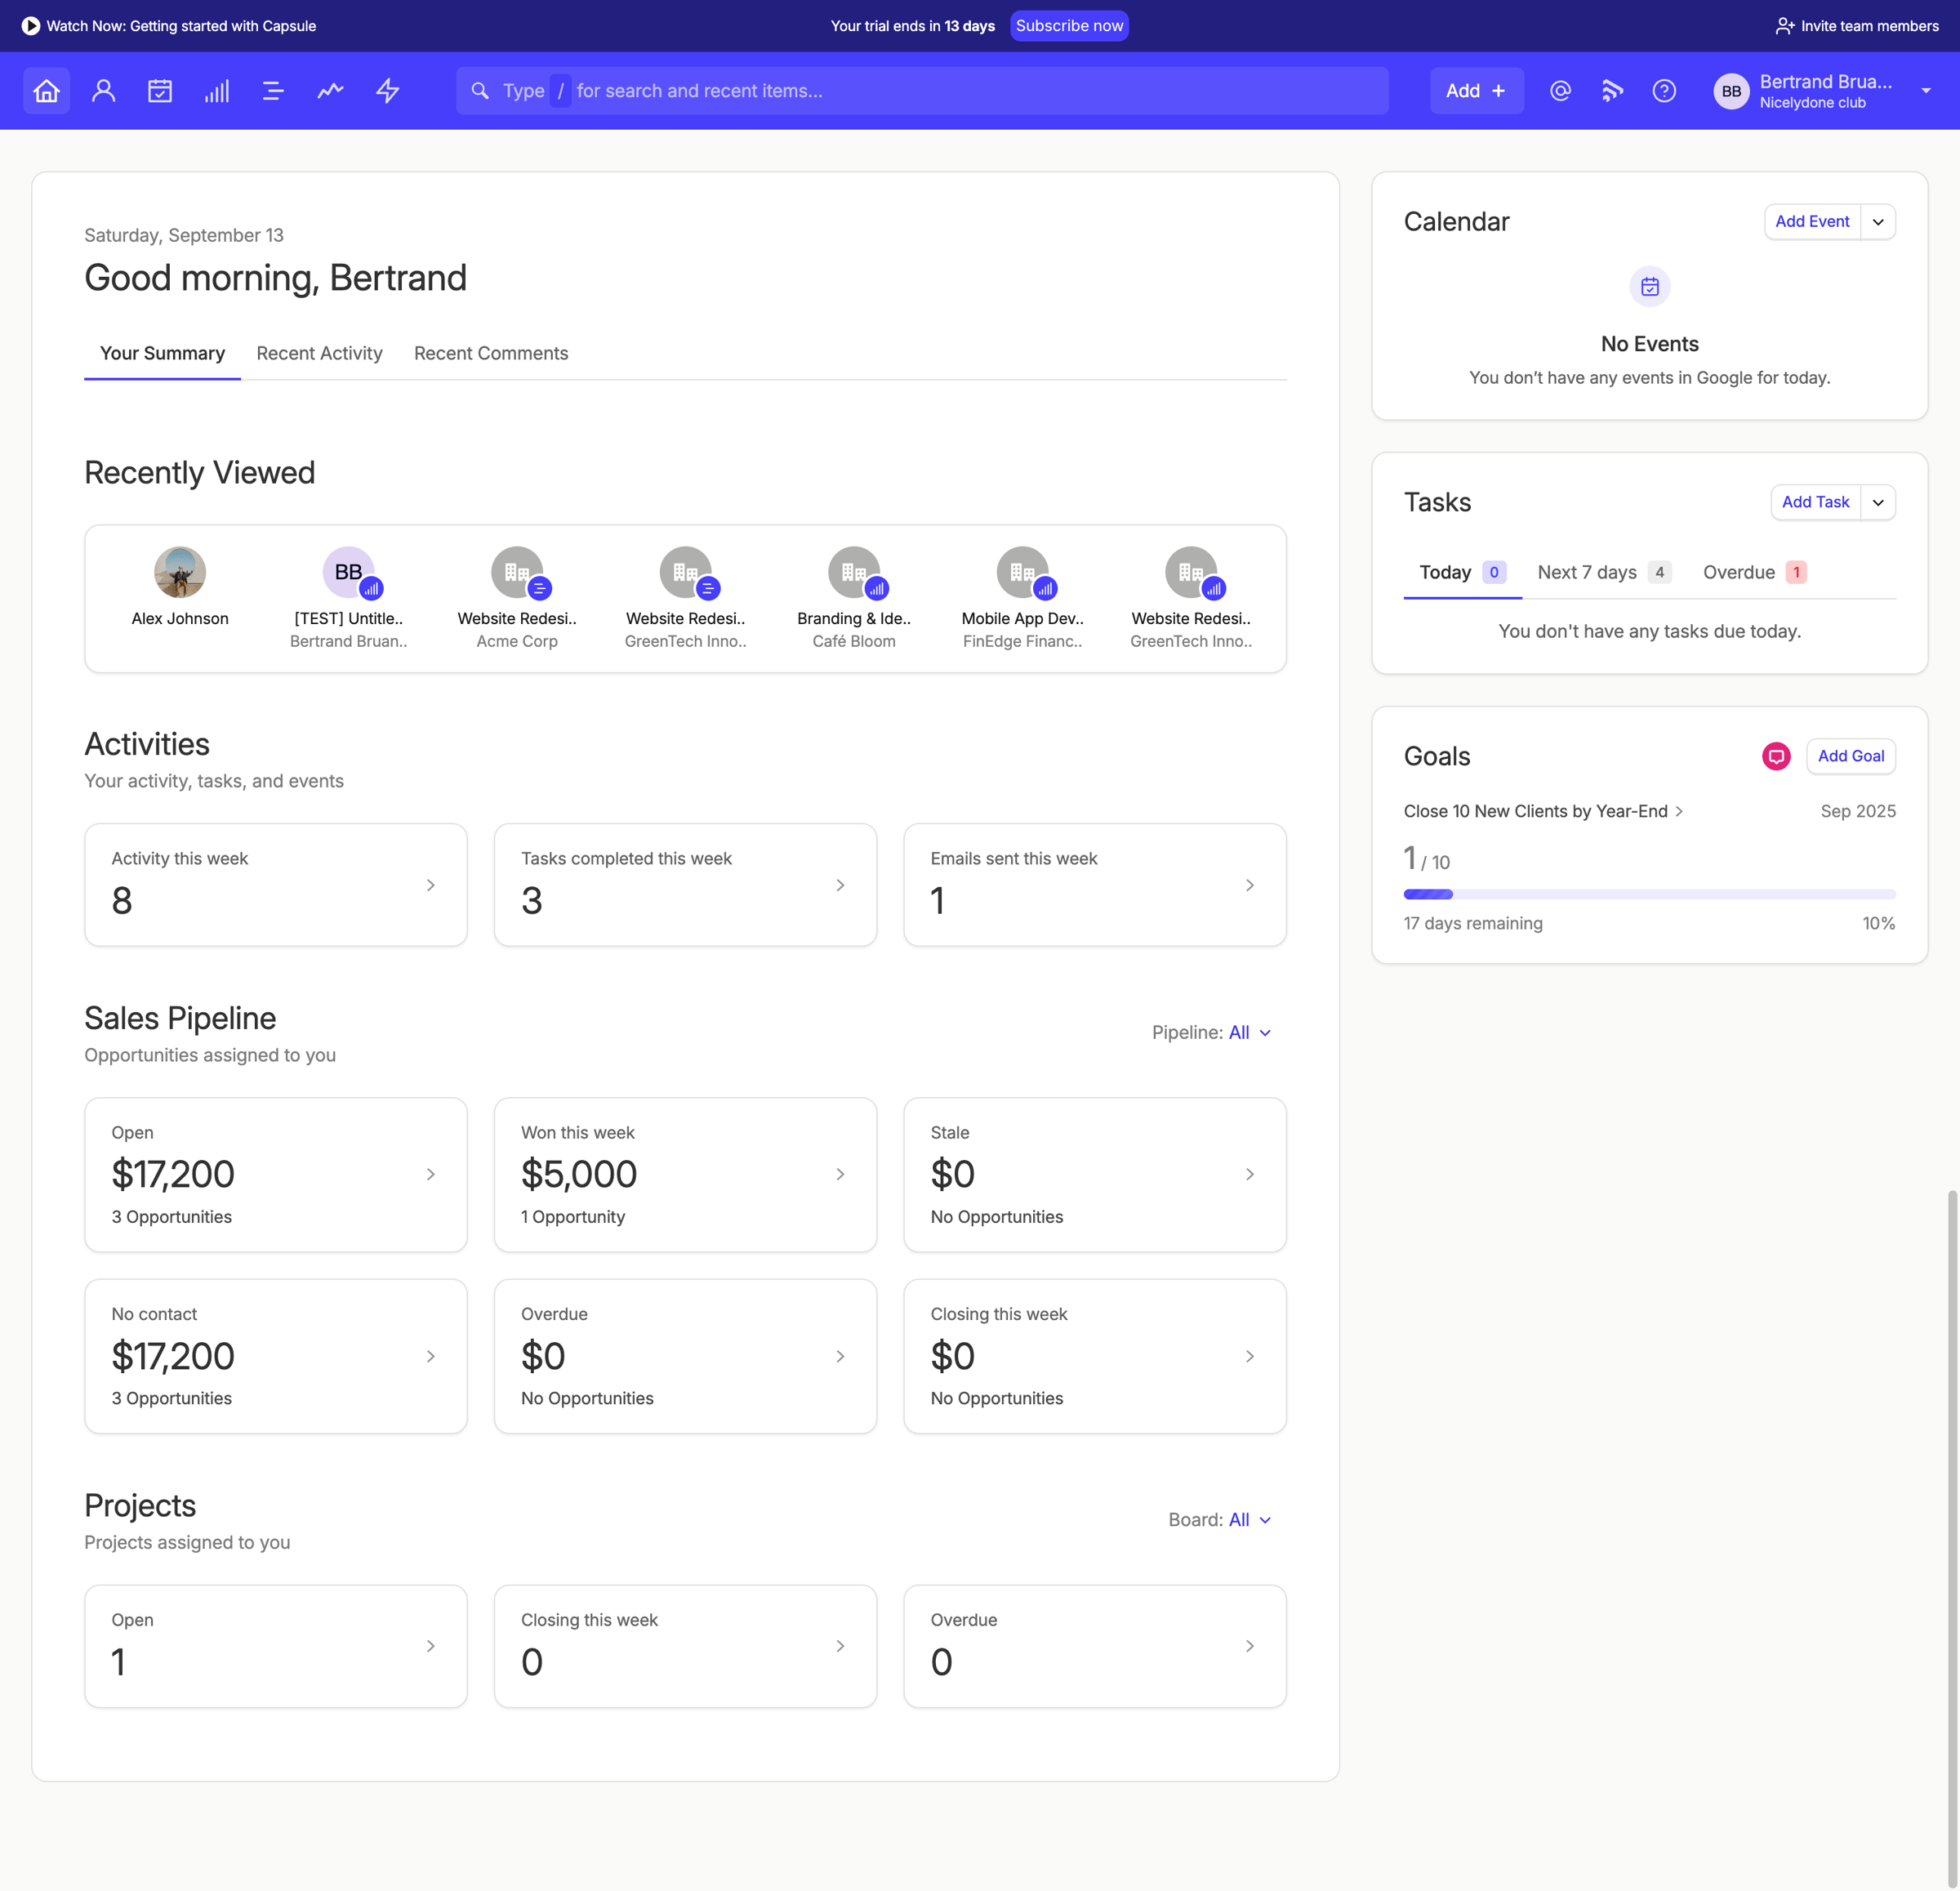
Task: Select the Overdue tasks tab
Action: click(x=1755, y=572)
